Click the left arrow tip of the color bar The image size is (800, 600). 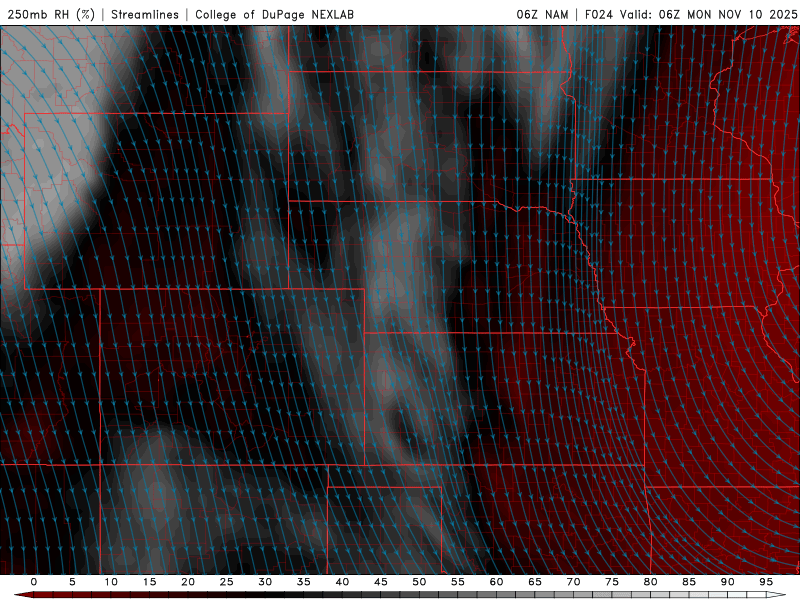(x=22, y=595)
